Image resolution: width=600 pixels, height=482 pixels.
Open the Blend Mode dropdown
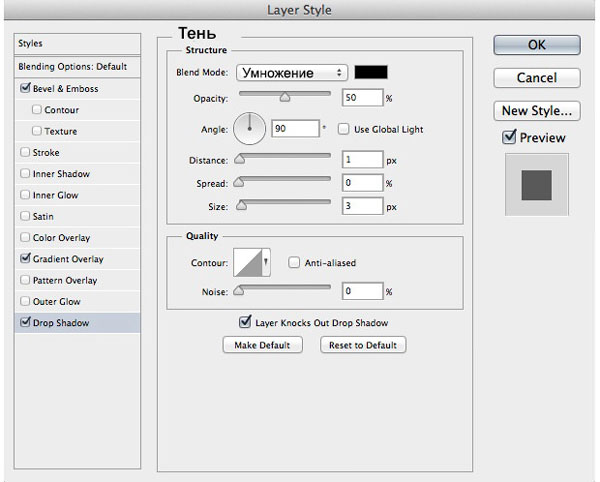[292, 73]
